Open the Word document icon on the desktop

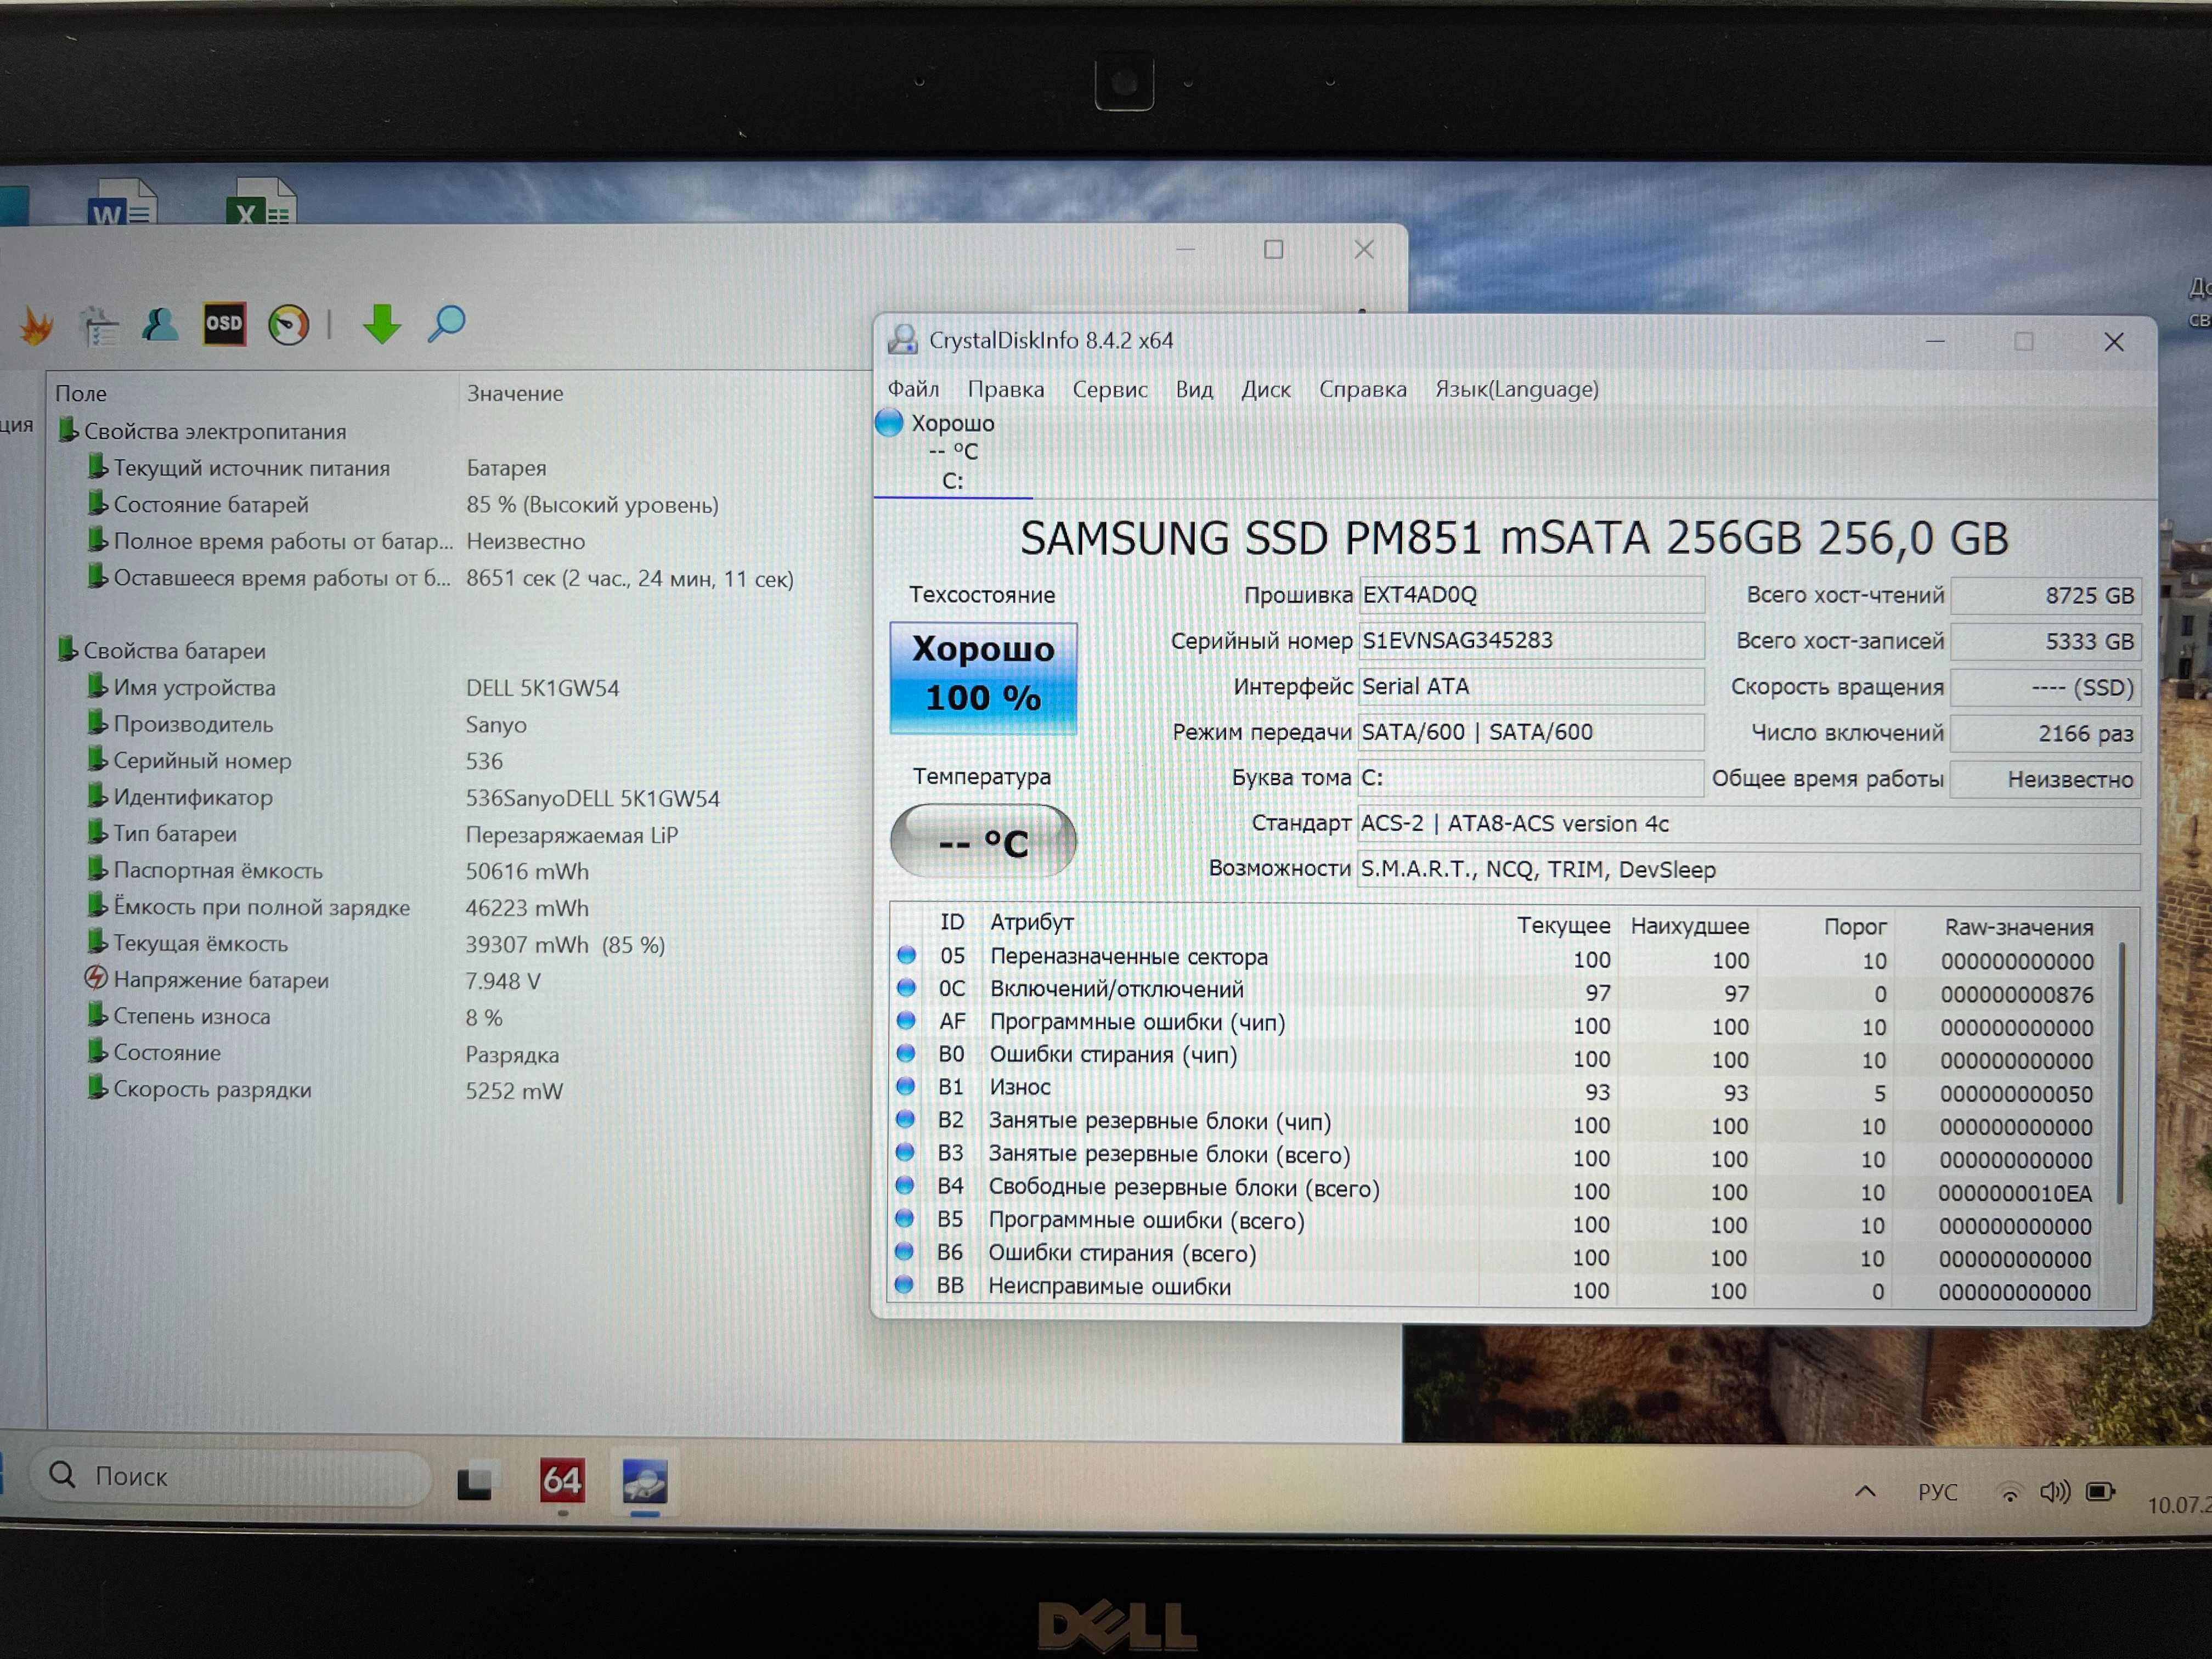click(x=122, y=202)
